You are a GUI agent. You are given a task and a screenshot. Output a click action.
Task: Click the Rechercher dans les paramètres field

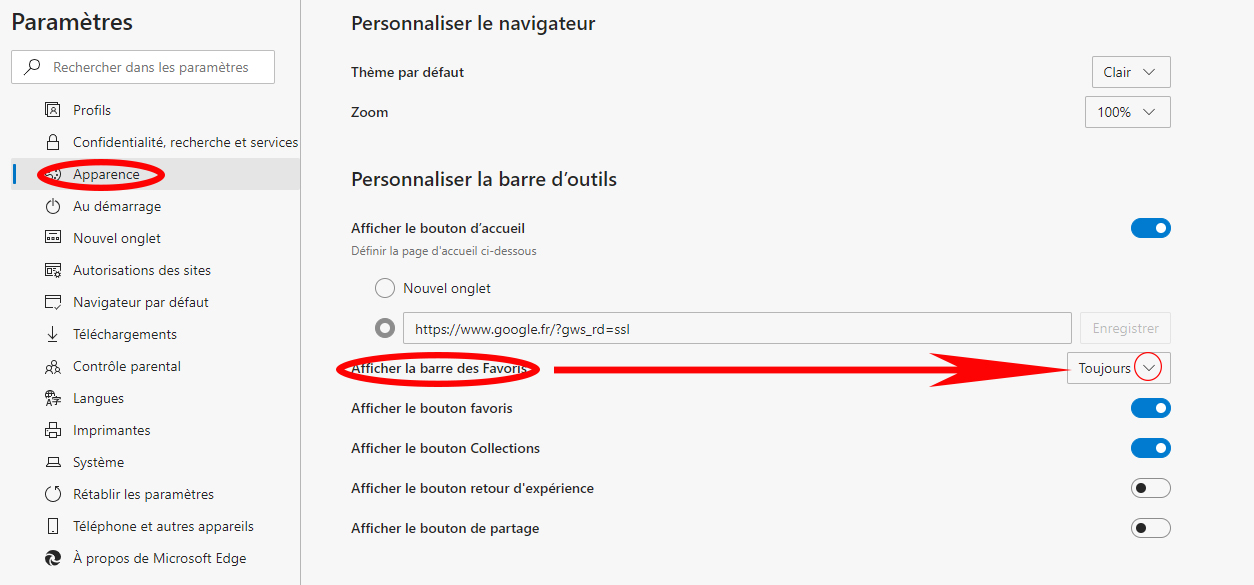pos(150,67)
